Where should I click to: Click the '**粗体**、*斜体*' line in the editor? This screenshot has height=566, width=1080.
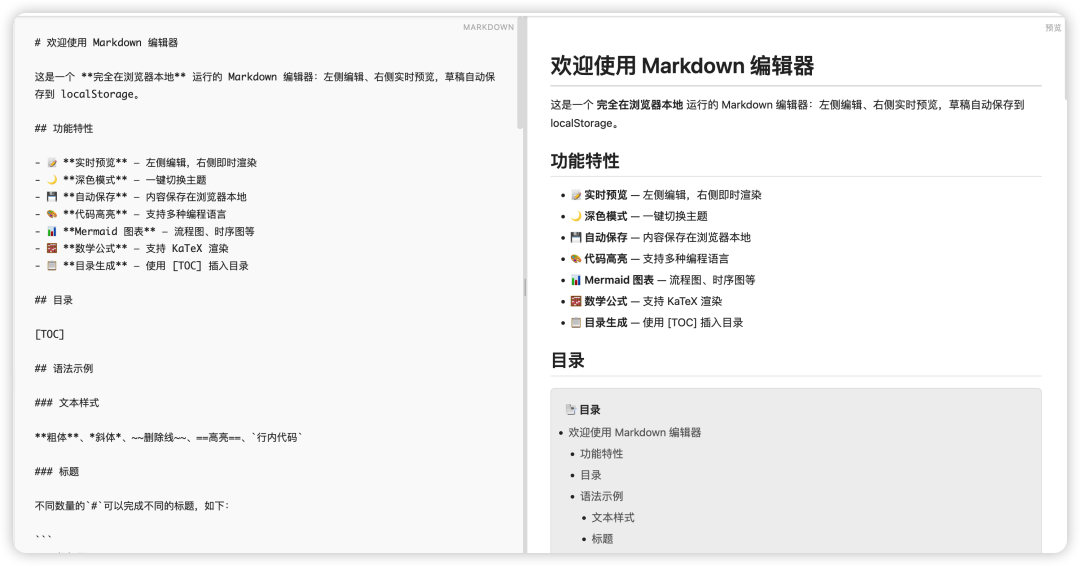(x=169, y=437)
